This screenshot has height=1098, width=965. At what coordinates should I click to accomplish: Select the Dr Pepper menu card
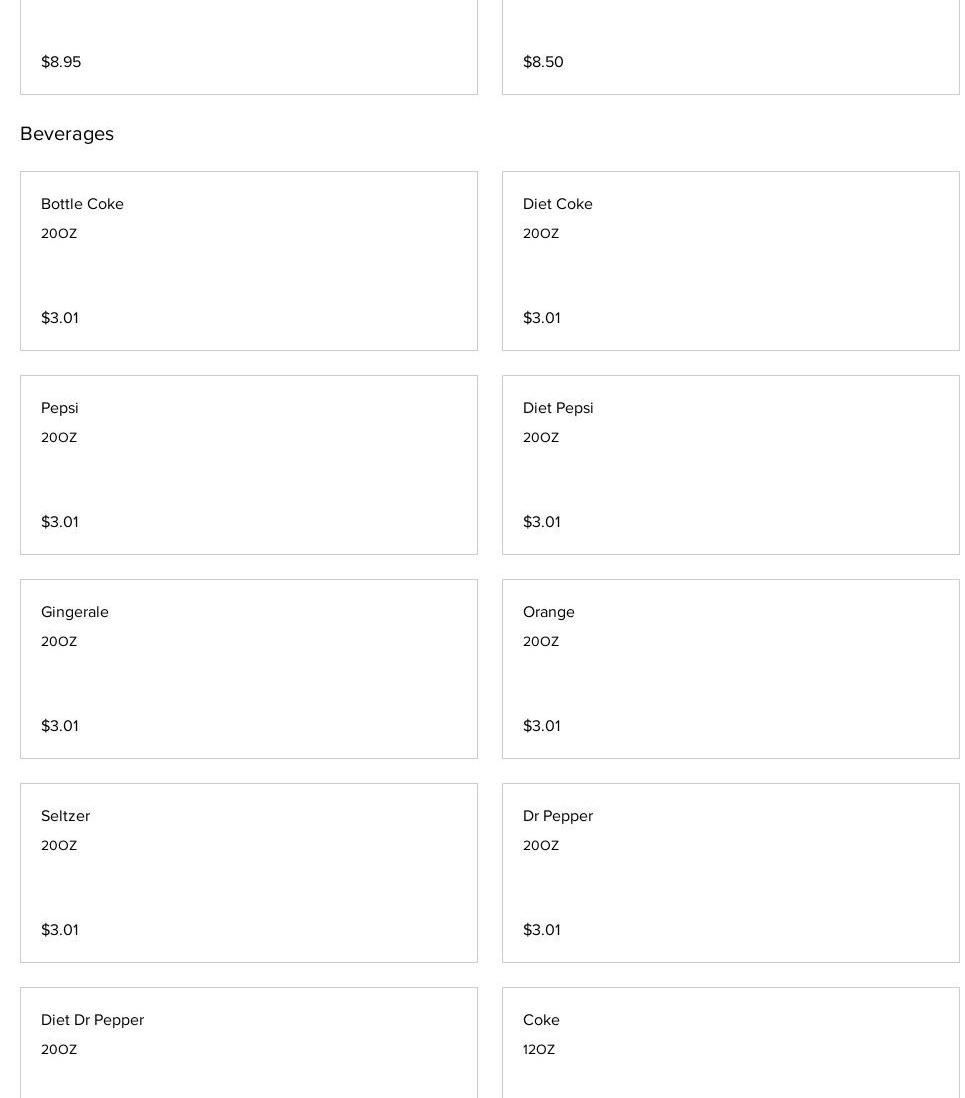click(730, 872)
